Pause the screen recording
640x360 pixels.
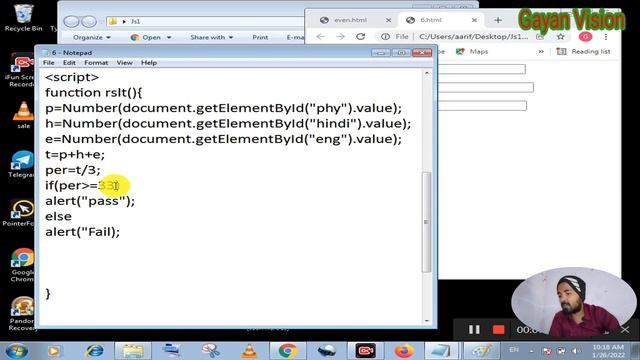(x=474, y=329)
